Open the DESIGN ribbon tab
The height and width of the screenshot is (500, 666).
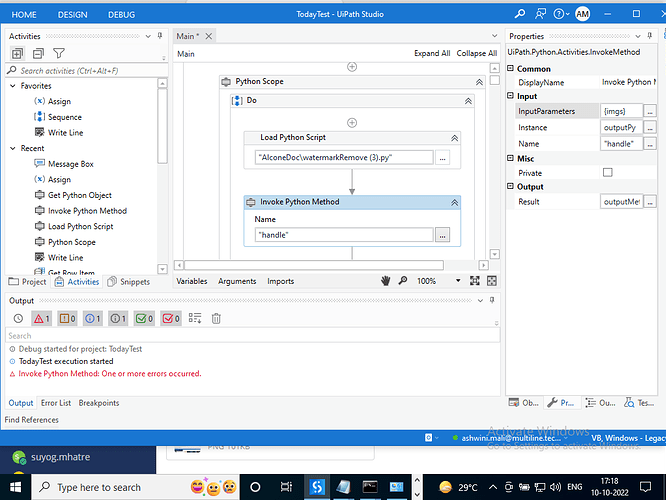pyautogui.click(x=73, y=14)
